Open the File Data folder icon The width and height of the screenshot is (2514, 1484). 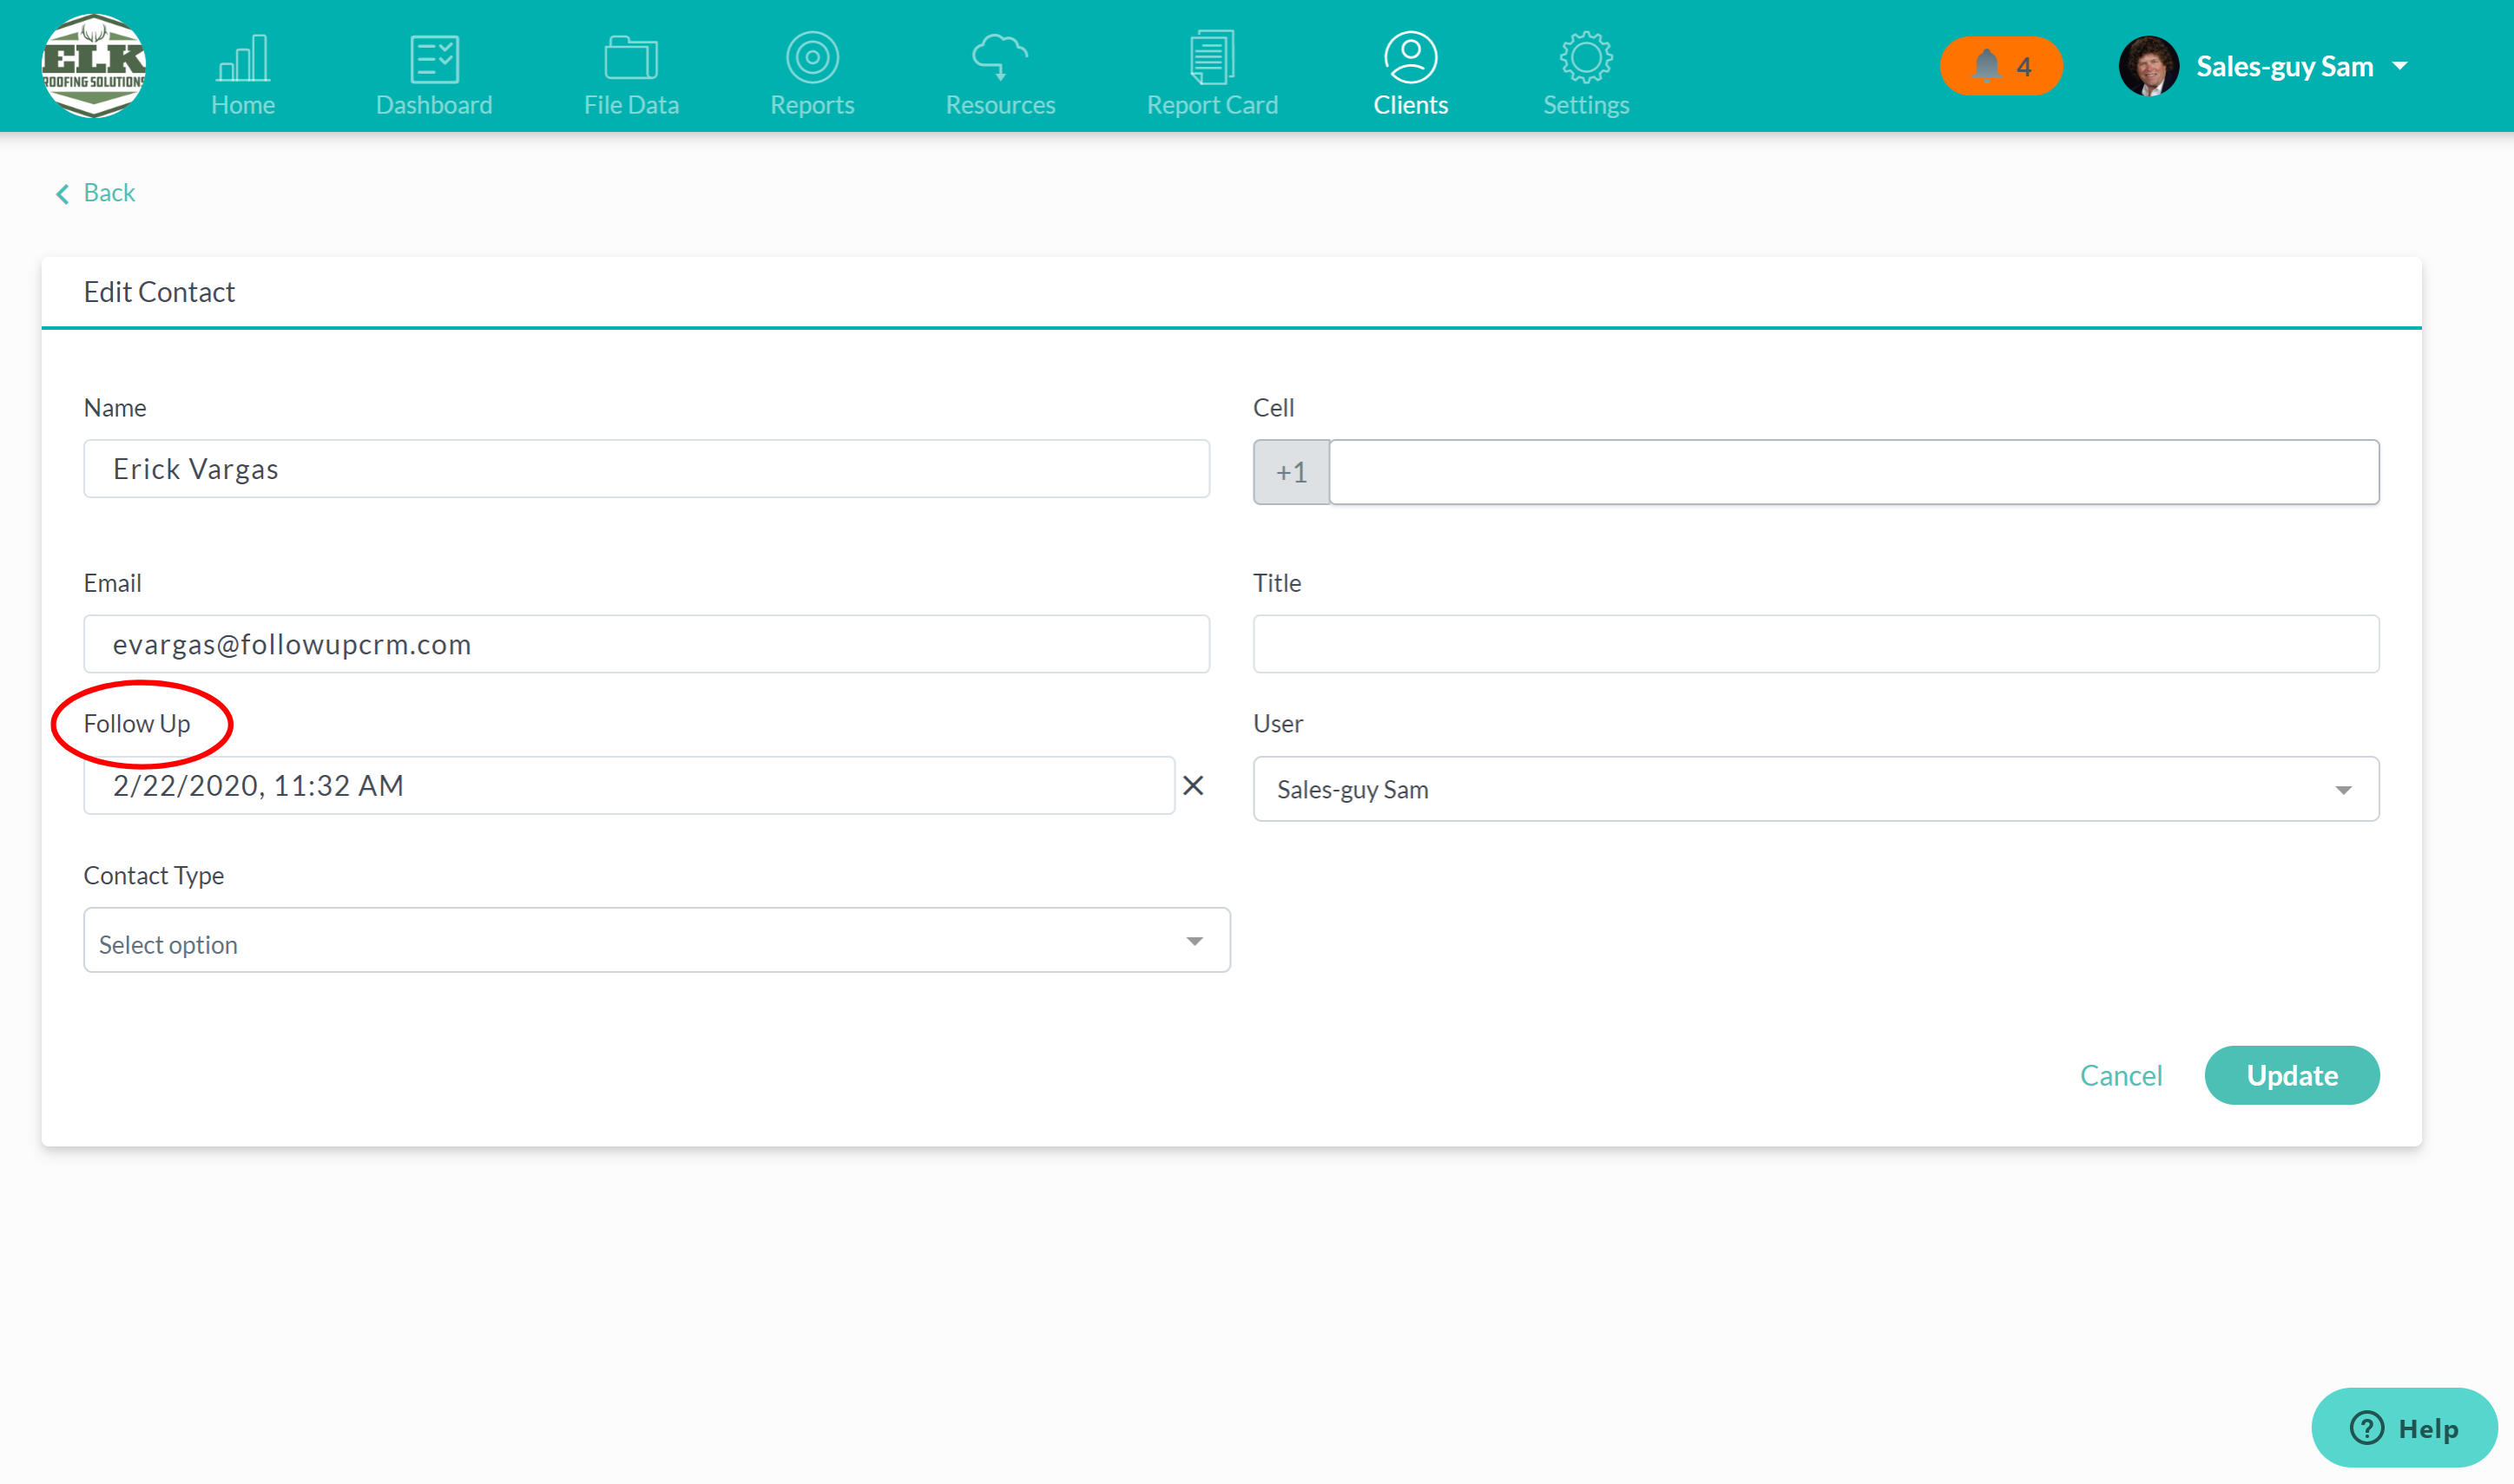(x=631, y=58)
